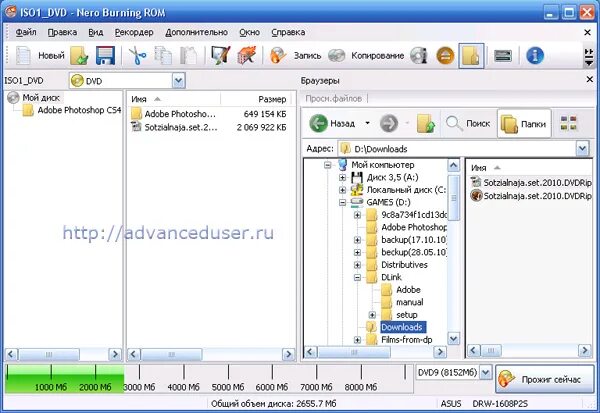Select the manual folder under DLink
Screen dimensions: 600x413
click(x=409, y=302)
